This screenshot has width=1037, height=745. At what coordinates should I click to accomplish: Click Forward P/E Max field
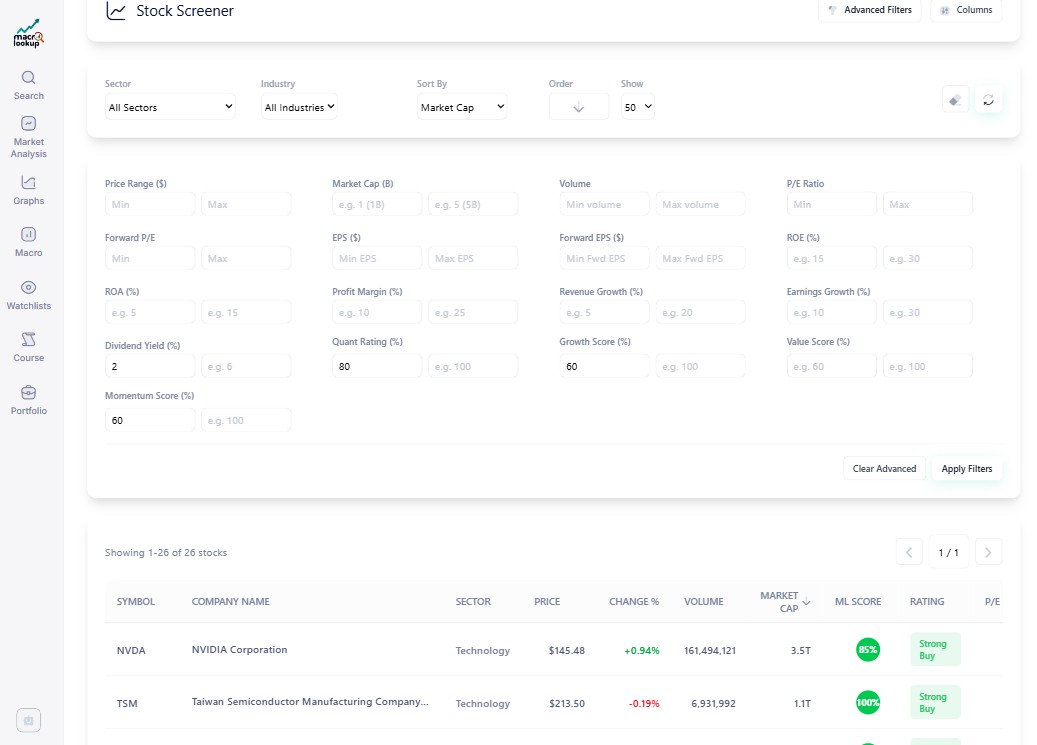[246, 258]
